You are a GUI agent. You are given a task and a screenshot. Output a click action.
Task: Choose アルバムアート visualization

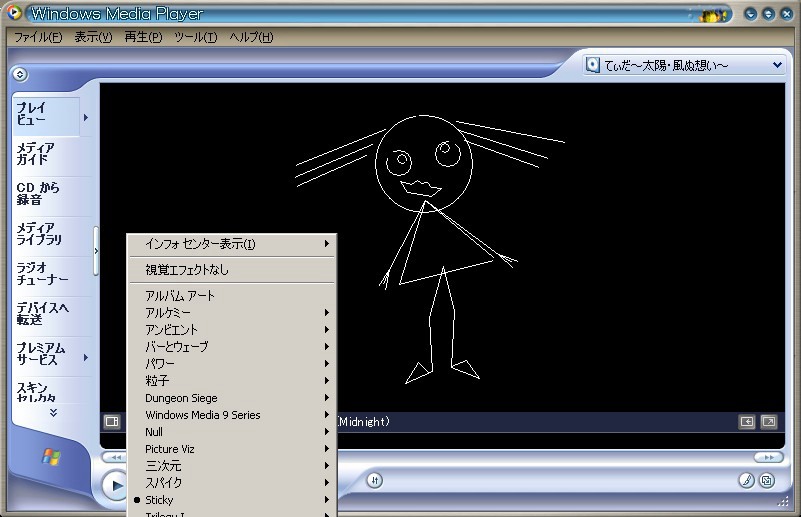click(x=232, y=296)
